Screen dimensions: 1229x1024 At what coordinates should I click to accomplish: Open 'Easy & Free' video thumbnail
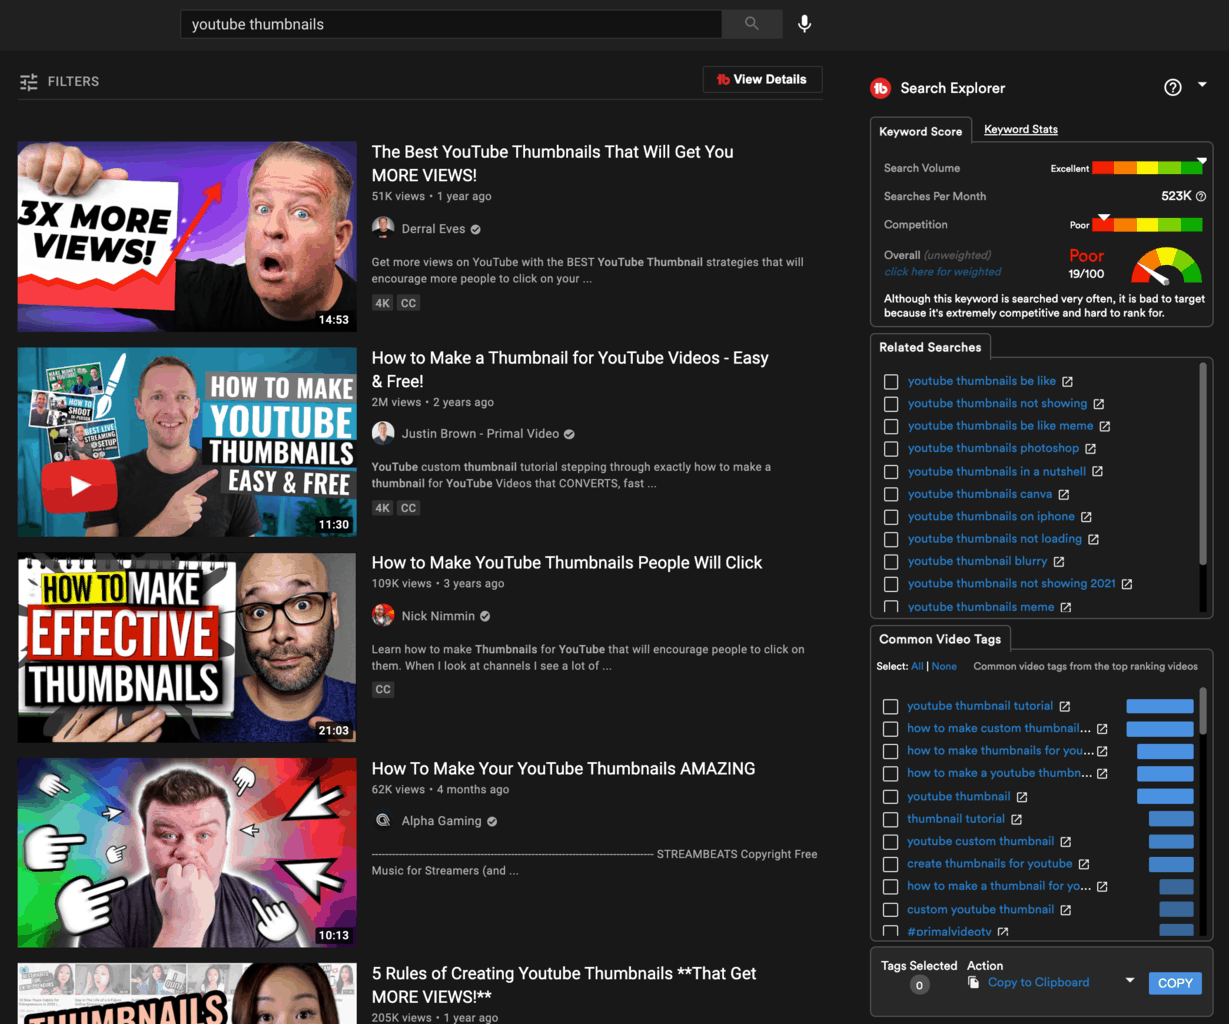[187, 443]
